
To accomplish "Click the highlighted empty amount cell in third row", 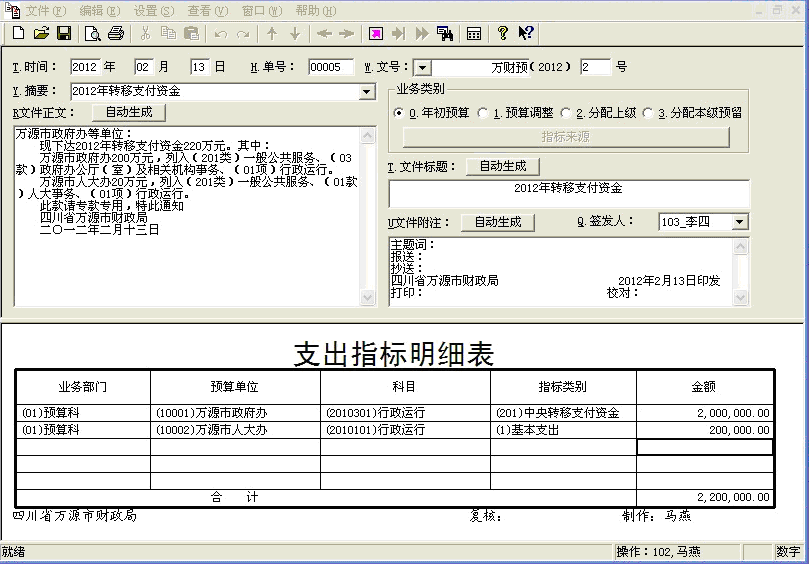I will [x=705, y=447].
